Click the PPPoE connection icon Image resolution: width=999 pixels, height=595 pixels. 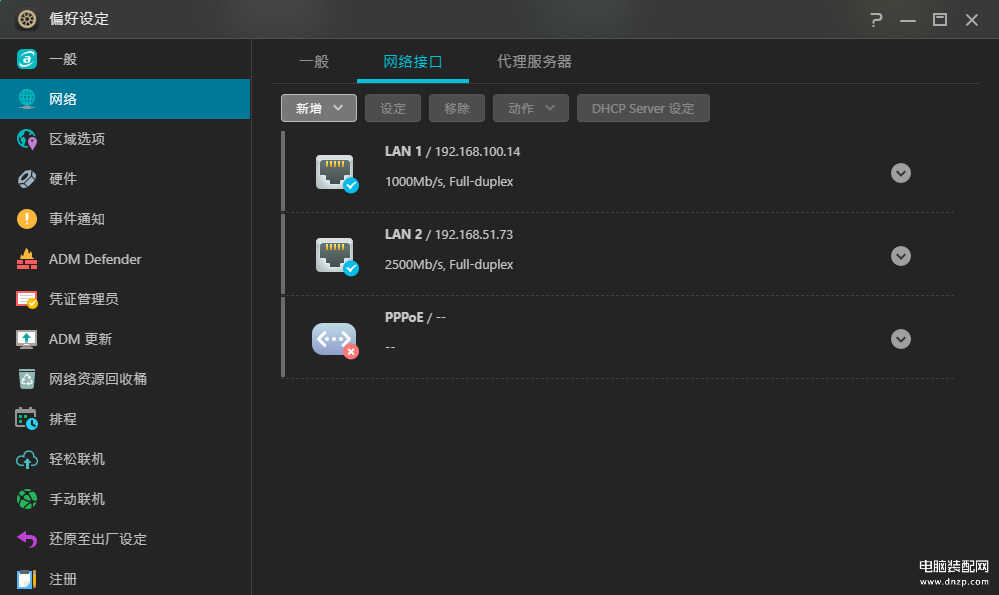(335, 340)
